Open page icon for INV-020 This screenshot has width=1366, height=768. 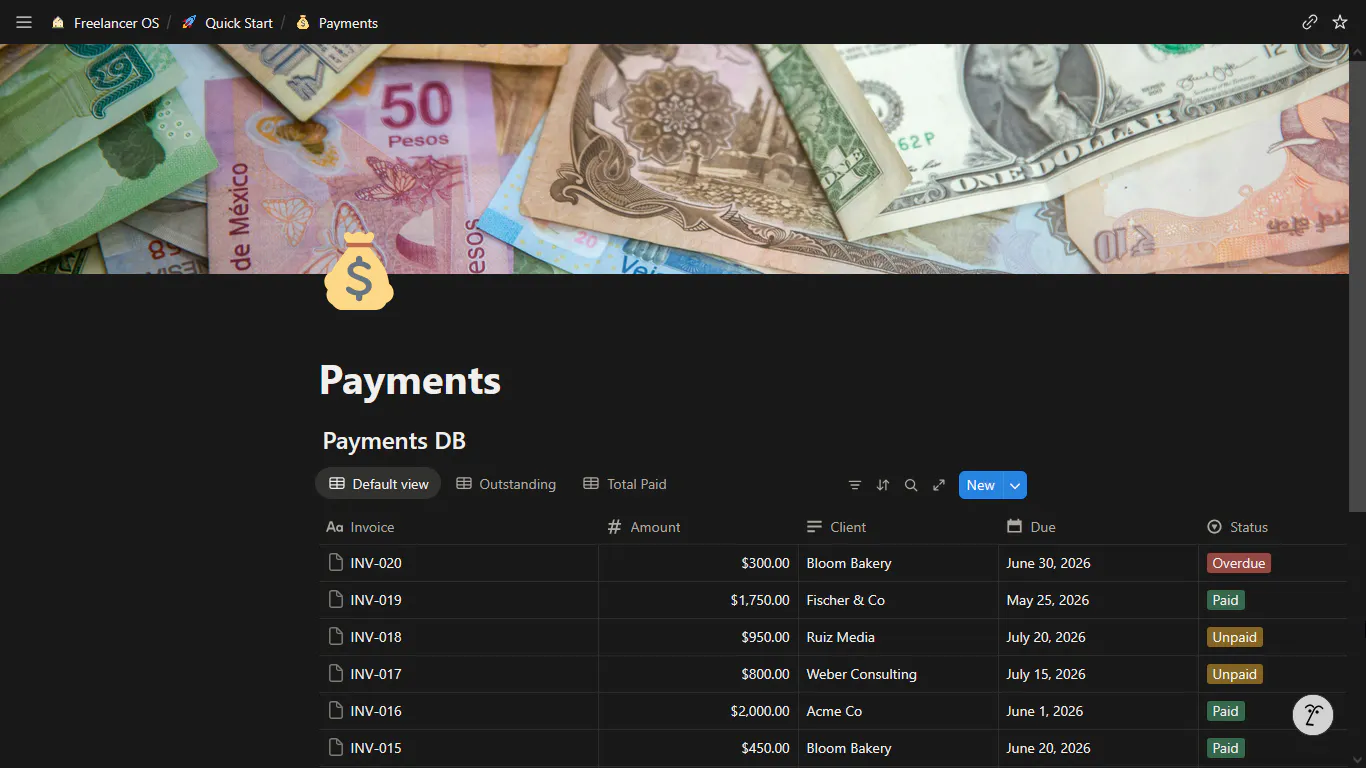tap(336, 563)
